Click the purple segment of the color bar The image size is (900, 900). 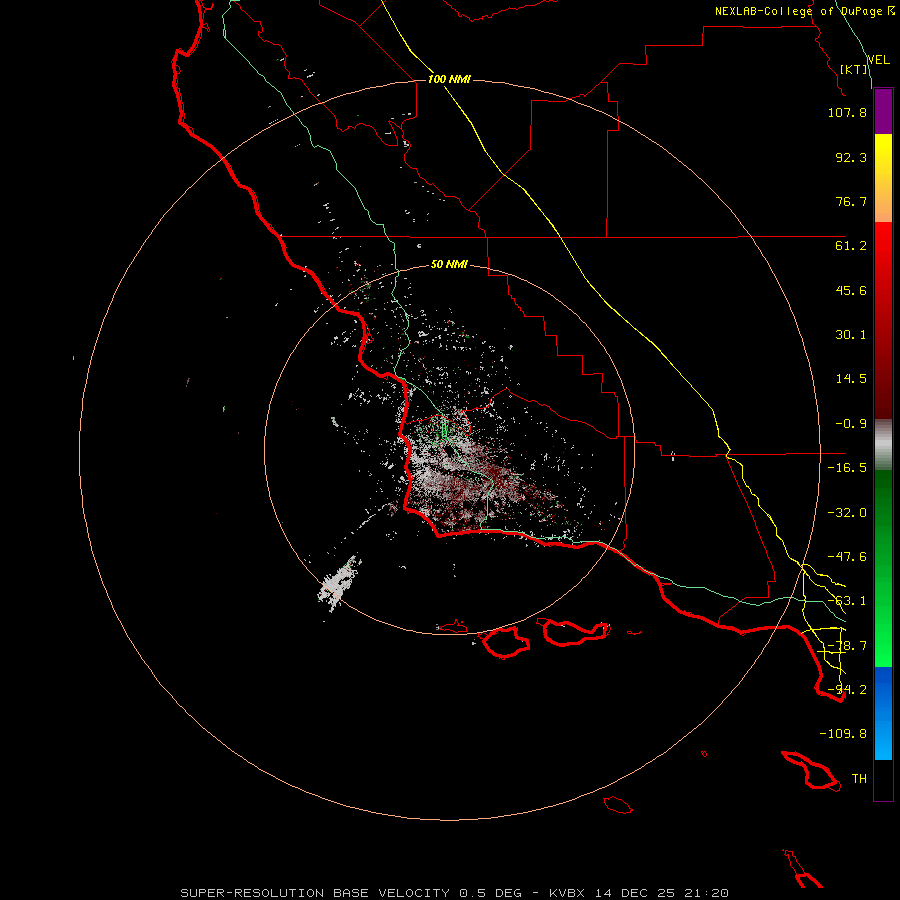[x=883, y=112]
